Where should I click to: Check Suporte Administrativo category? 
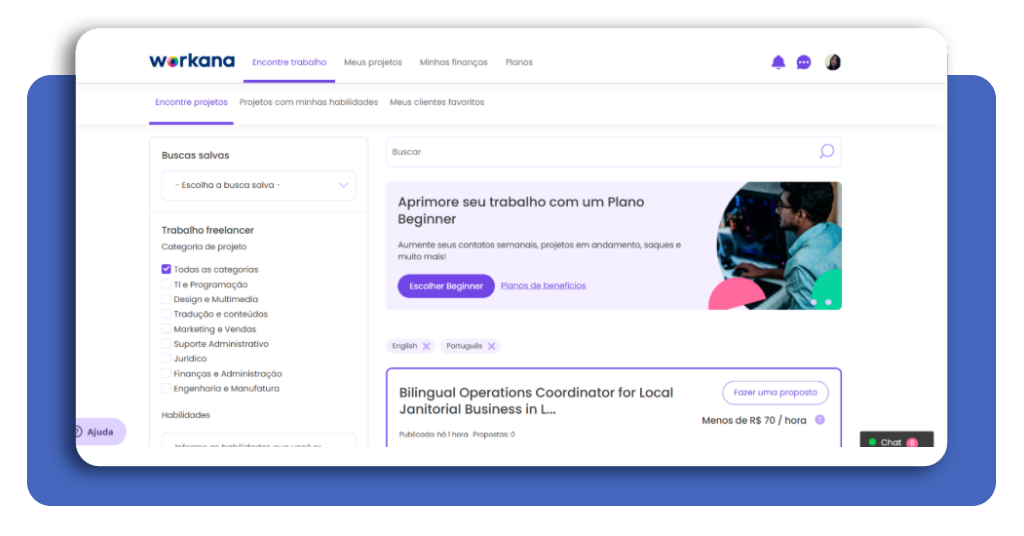[166, 343]
